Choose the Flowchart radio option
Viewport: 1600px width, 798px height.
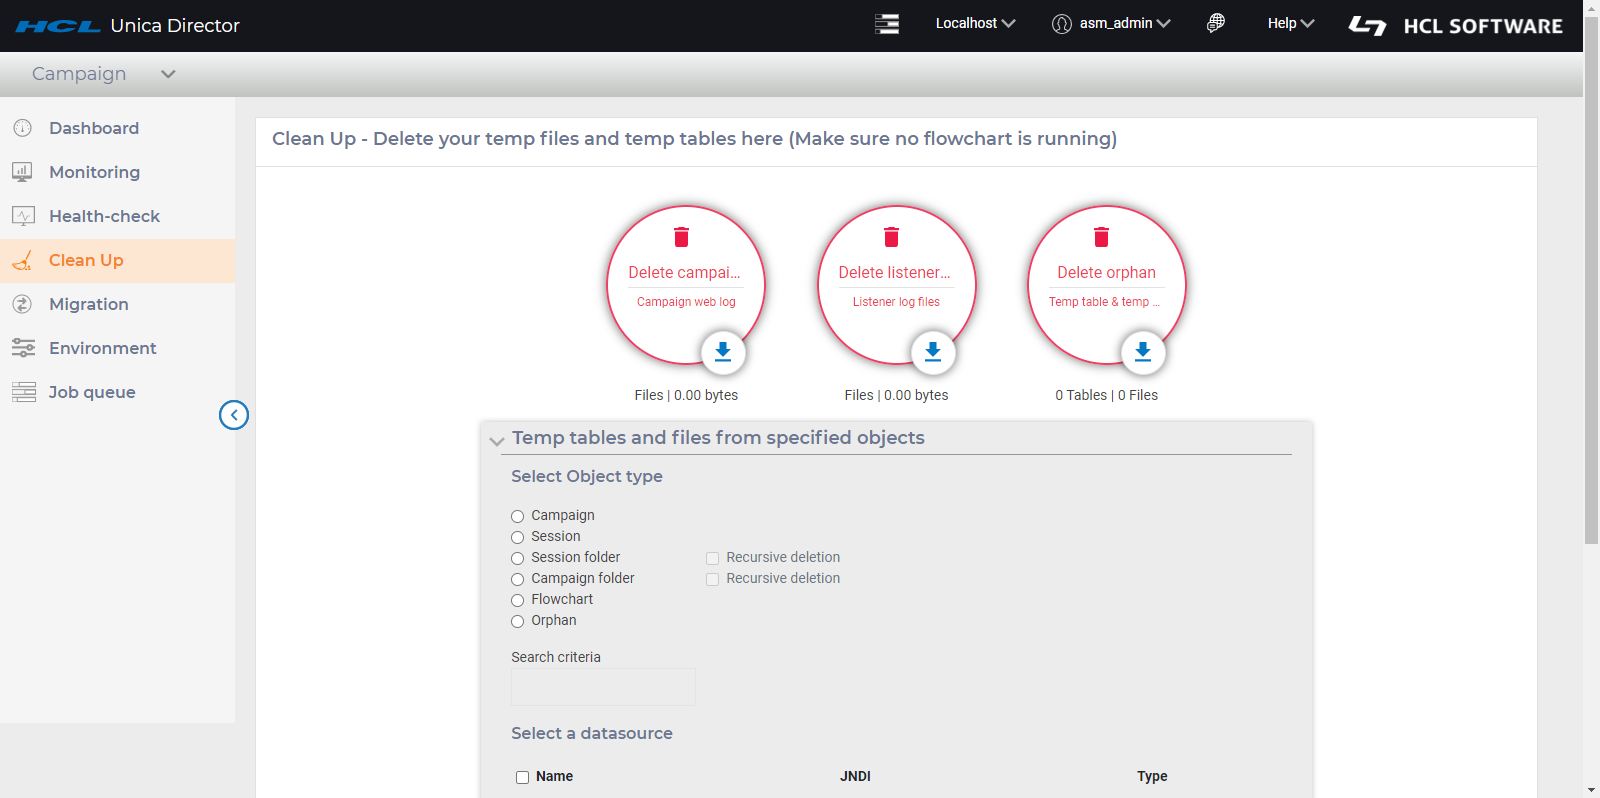[518, 600]
